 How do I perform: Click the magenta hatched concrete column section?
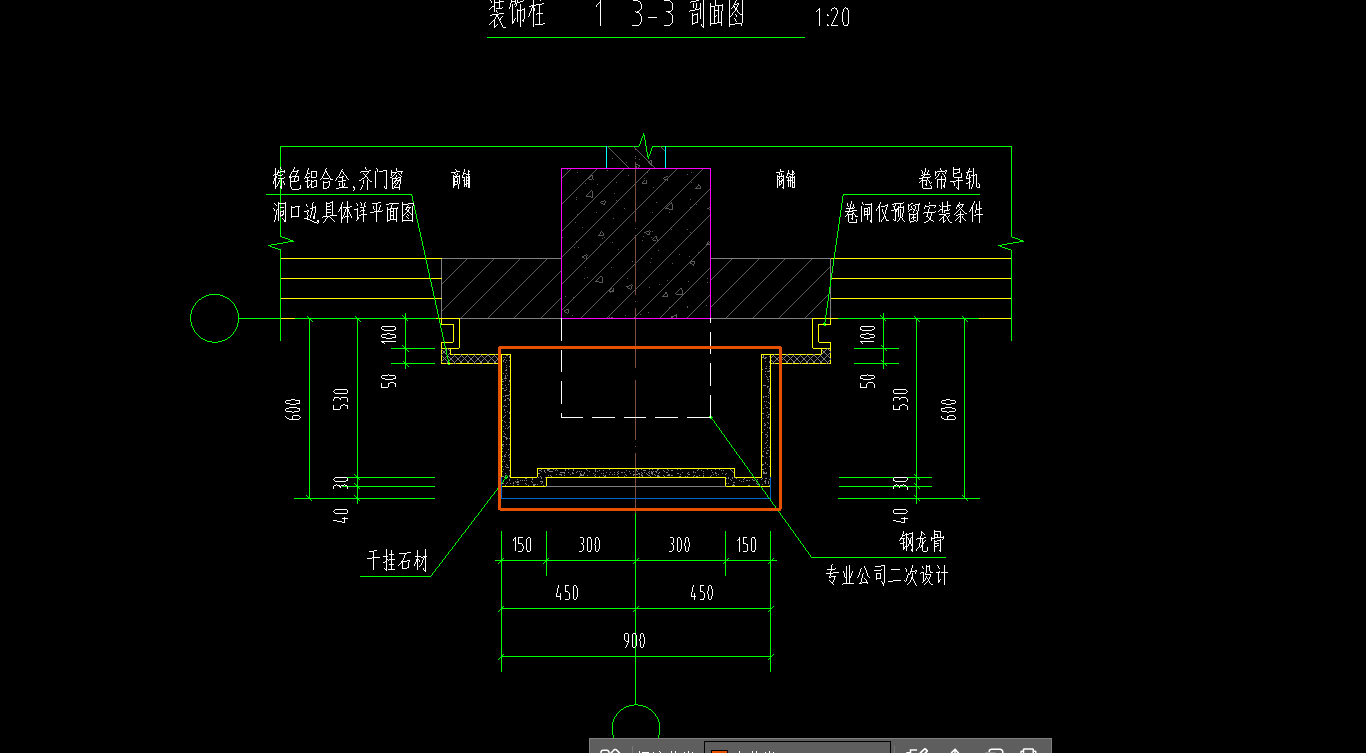[x=636, y=244]
